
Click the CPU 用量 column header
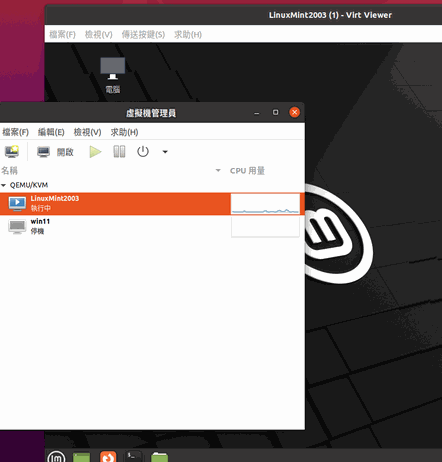click(247, 171)
